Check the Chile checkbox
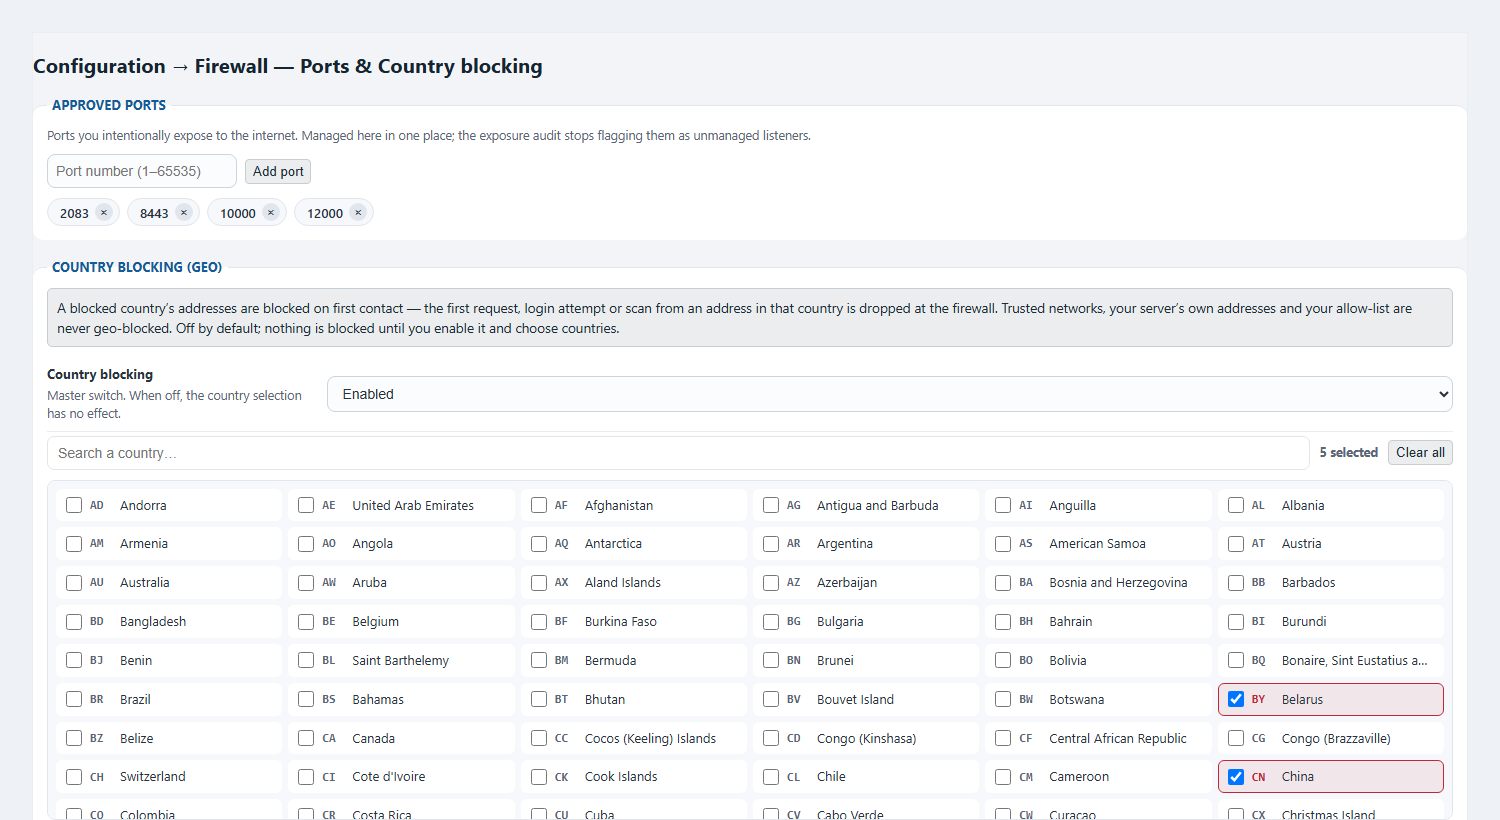This screenshot has height=820, width=1500. coord(771,776)
